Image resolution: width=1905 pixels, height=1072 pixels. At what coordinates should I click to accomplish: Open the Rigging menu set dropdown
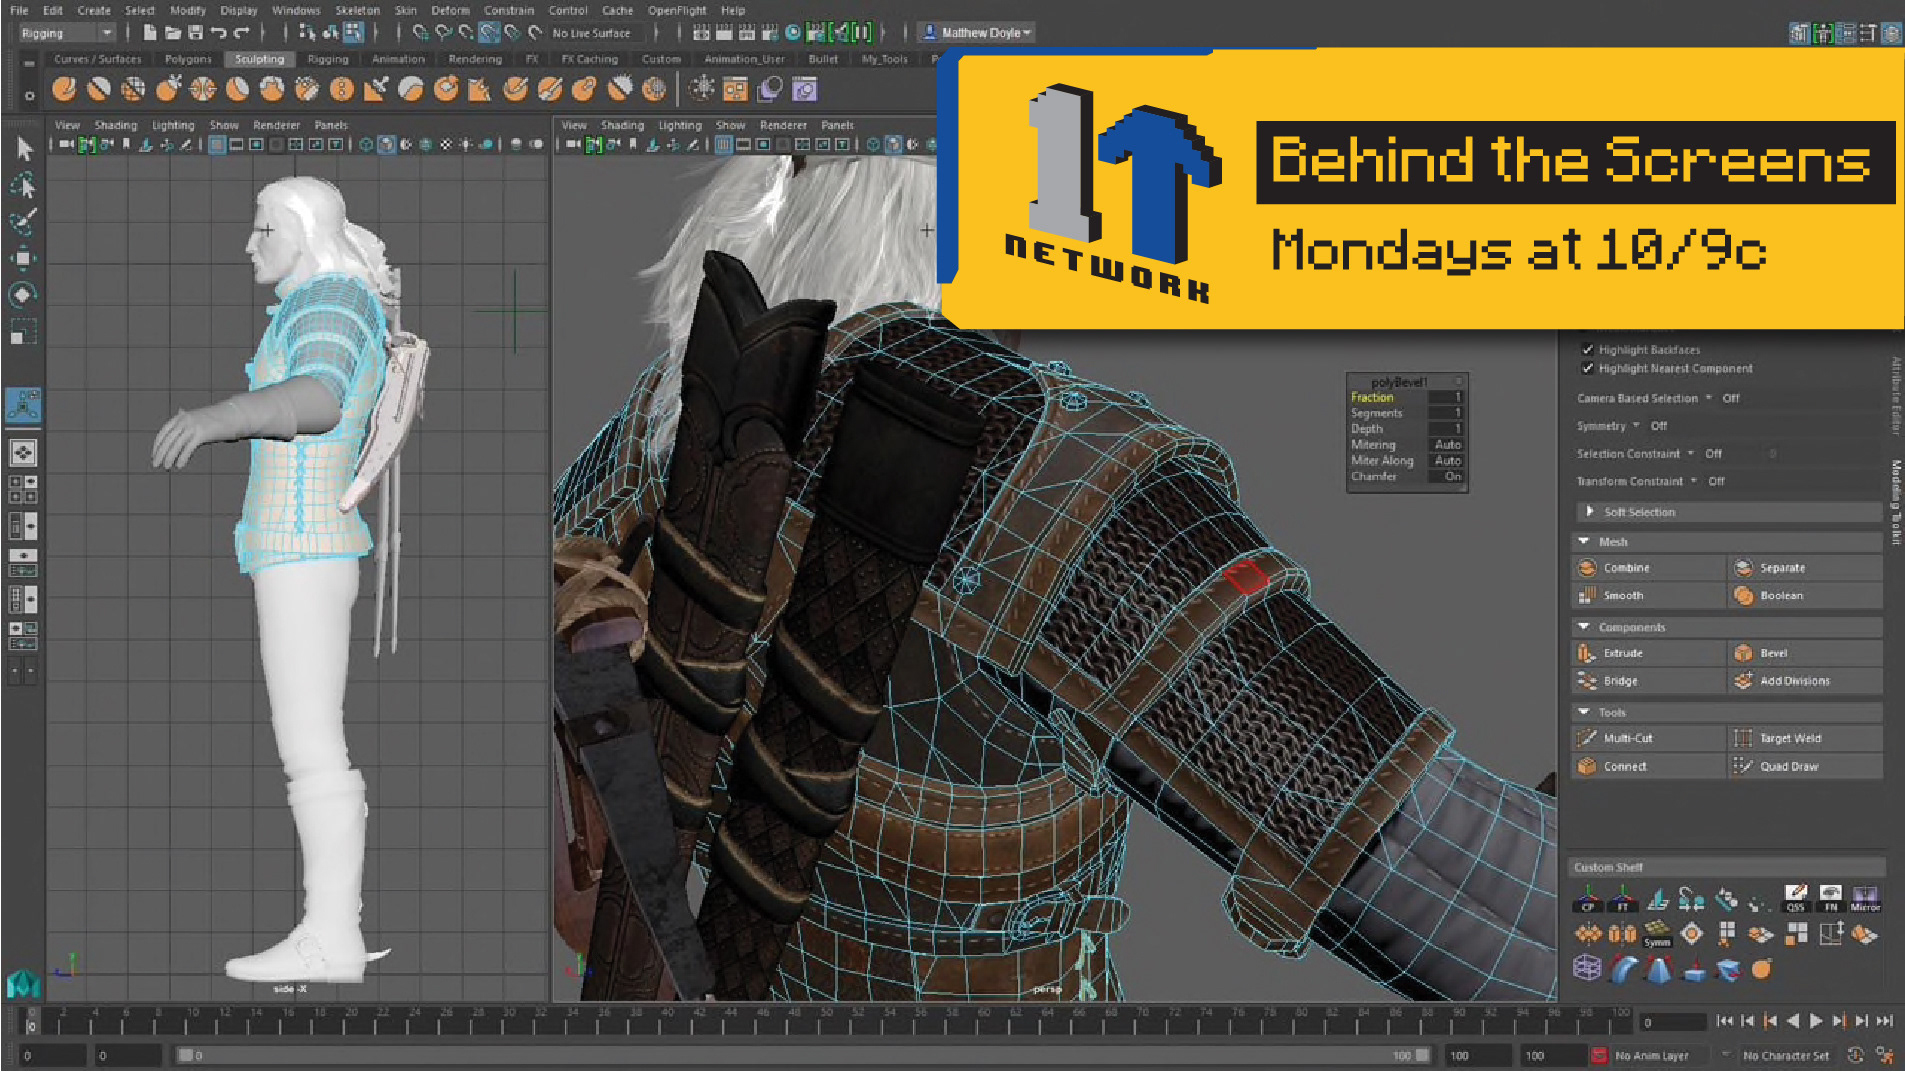[66, 33]
